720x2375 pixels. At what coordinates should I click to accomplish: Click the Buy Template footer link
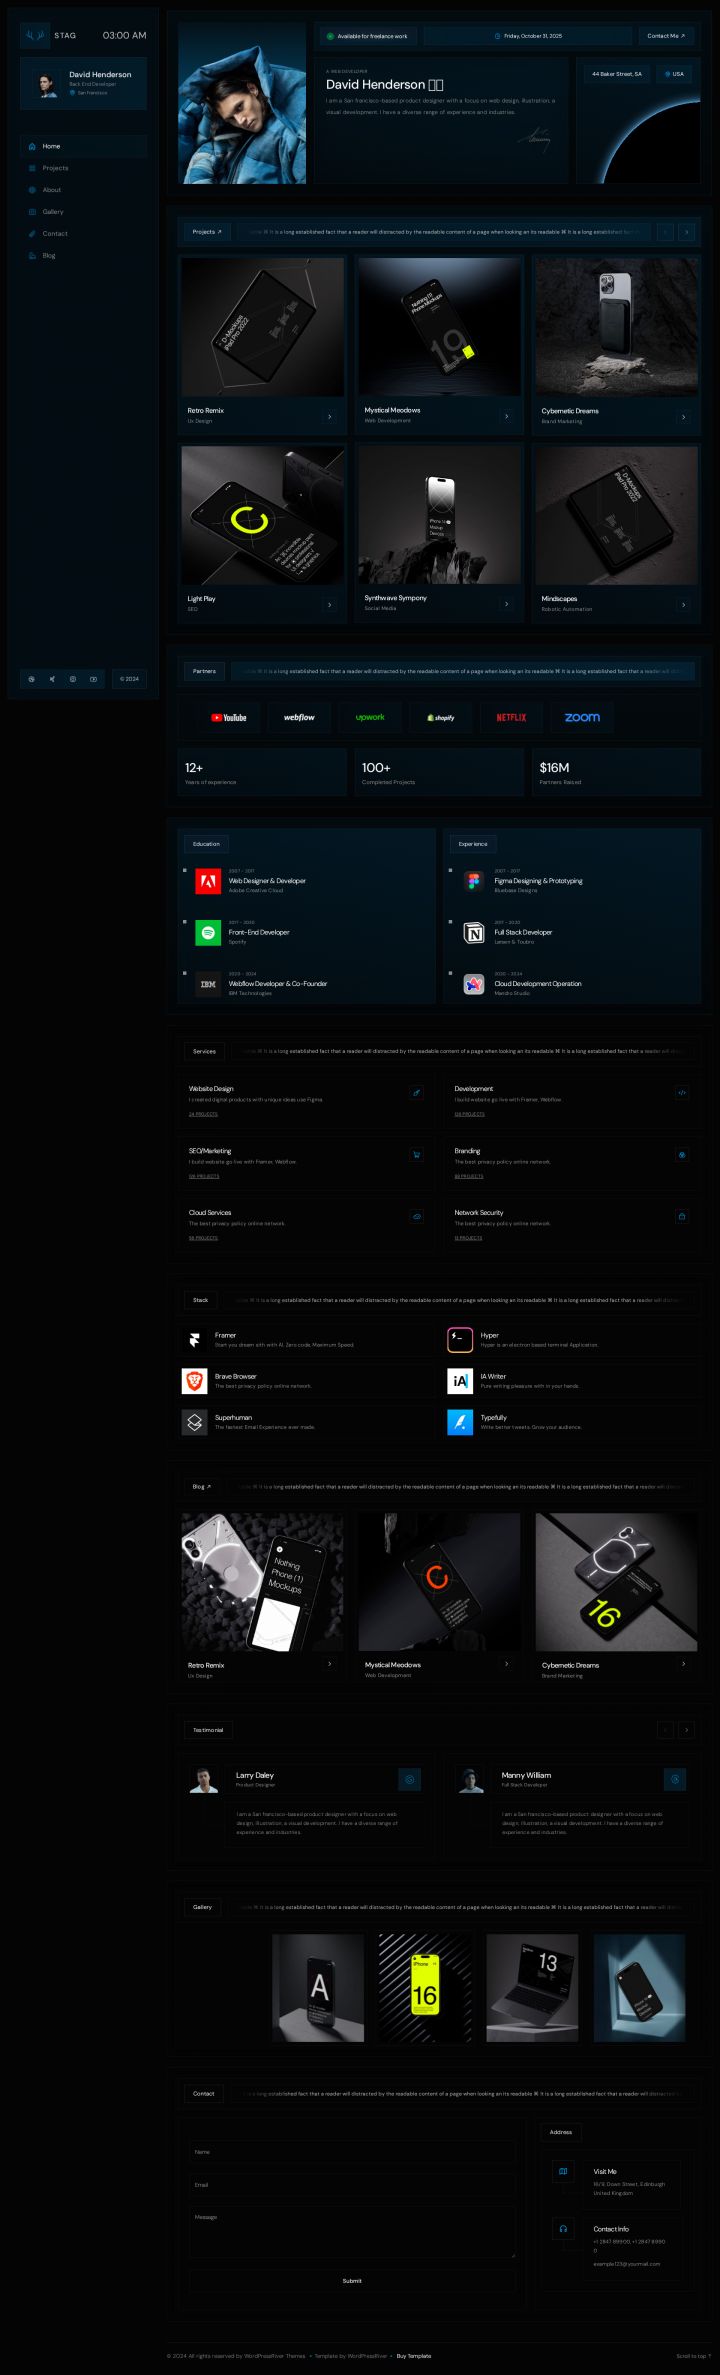(414, 2356)
